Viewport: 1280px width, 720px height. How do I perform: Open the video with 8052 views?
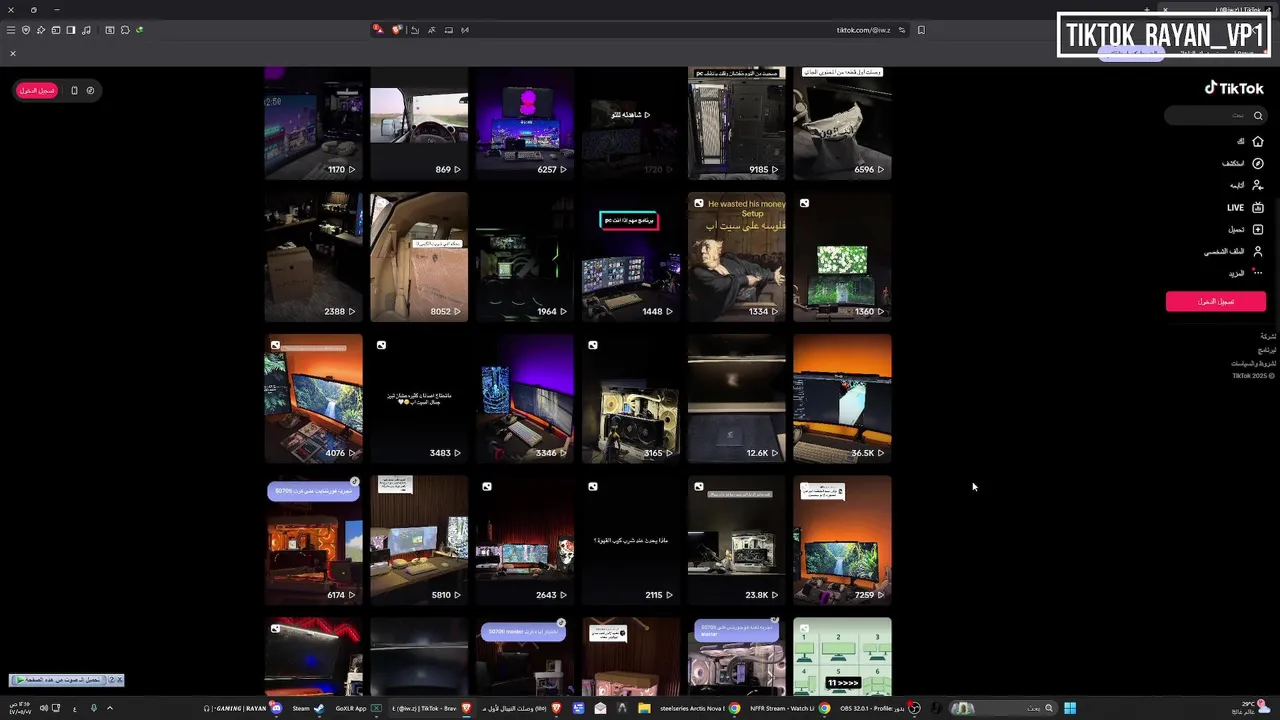coord(419,257)
